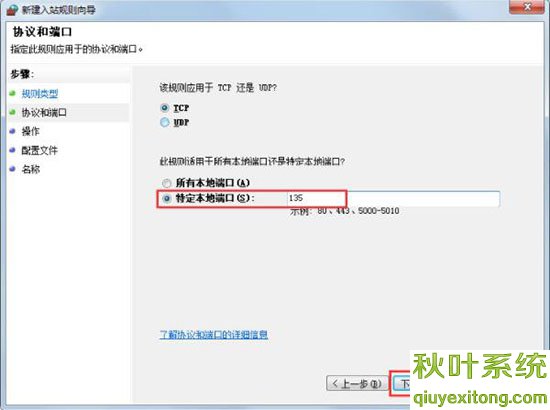Select the TCP radio button
The height and width of the screenshot is (410, 550).
coord(165,108)
